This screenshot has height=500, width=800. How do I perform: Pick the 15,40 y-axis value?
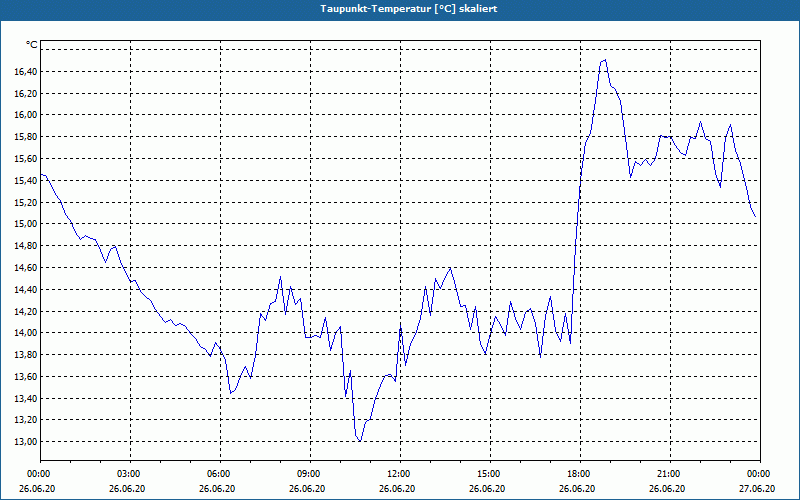26,180
